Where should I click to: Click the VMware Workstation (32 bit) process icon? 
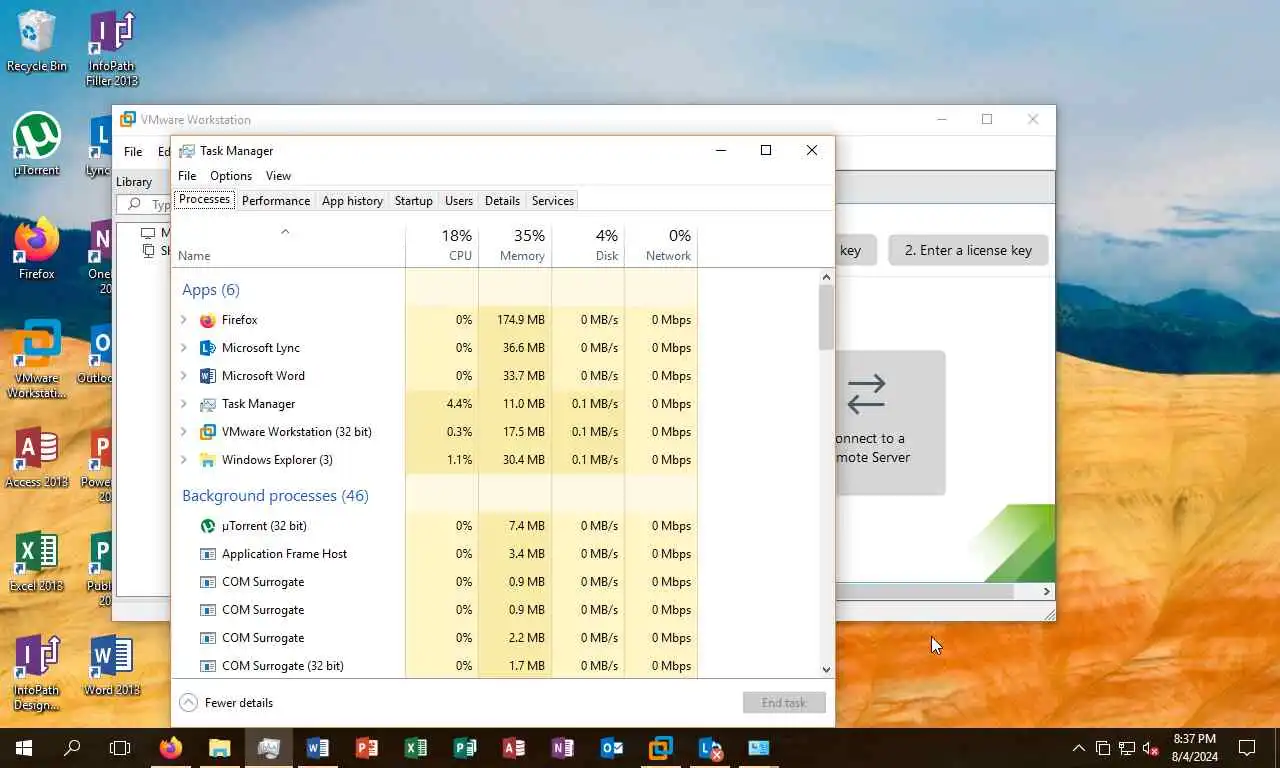(x=208, y=432)
